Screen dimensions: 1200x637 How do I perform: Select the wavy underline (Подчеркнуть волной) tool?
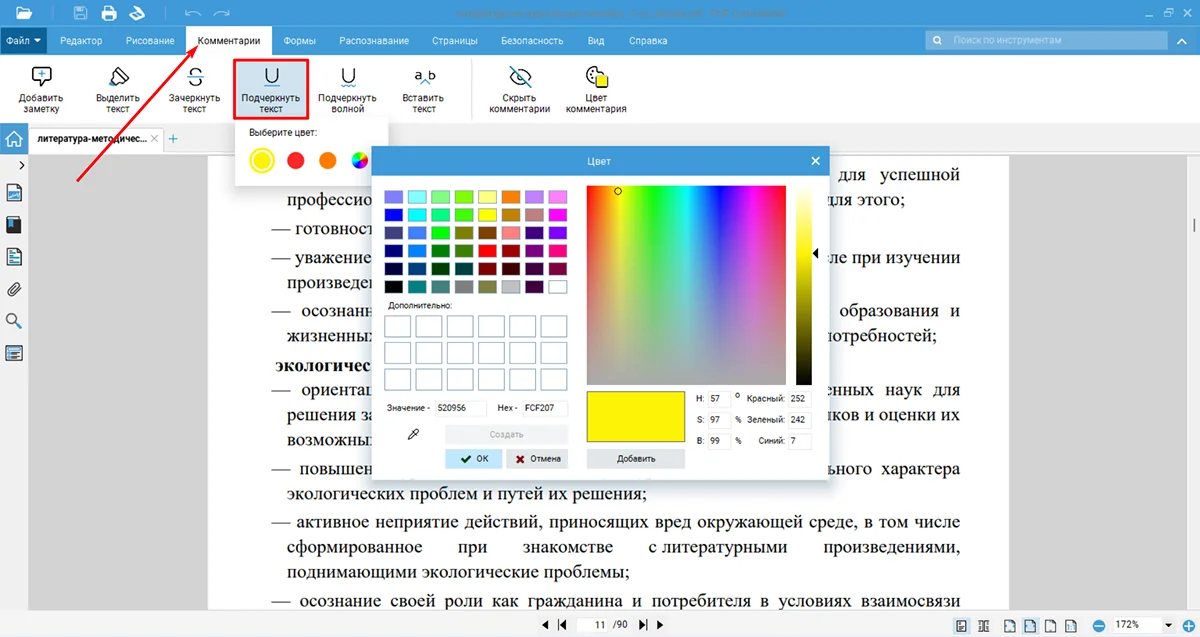(x=347, y=89)
